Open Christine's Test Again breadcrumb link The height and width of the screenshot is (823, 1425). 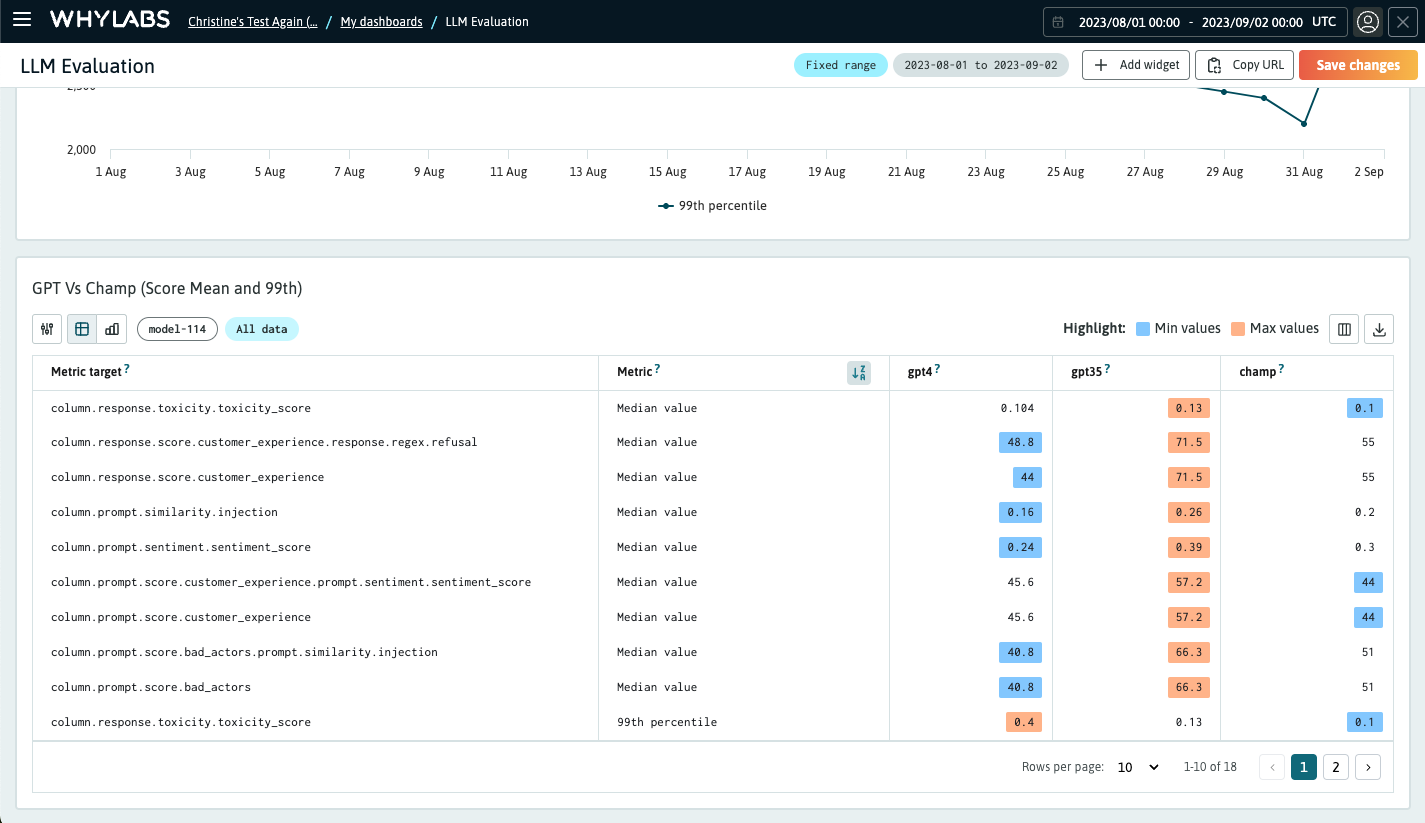tap(252, 21)
